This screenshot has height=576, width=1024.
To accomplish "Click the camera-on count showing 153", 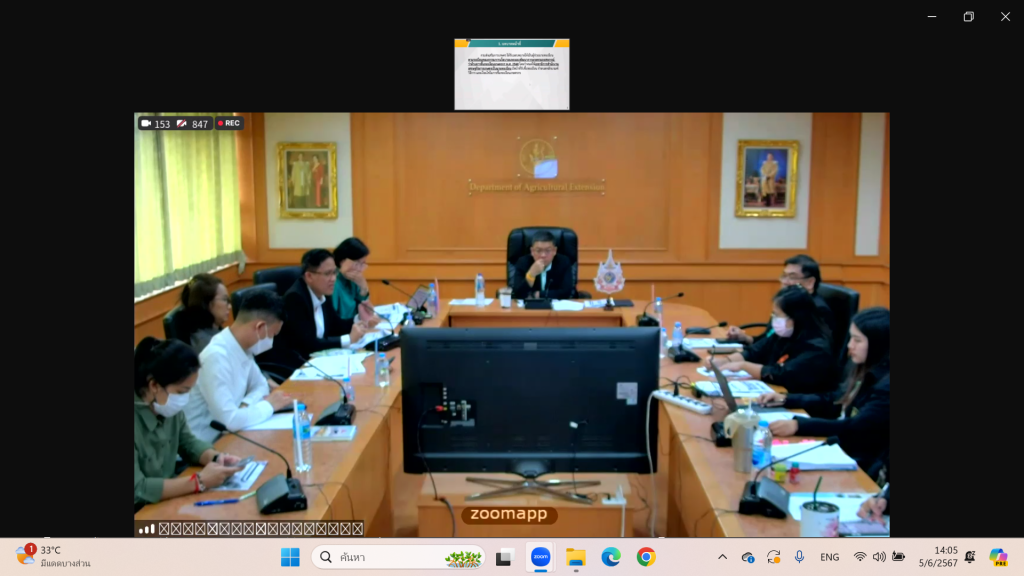I will coord(155,124).
